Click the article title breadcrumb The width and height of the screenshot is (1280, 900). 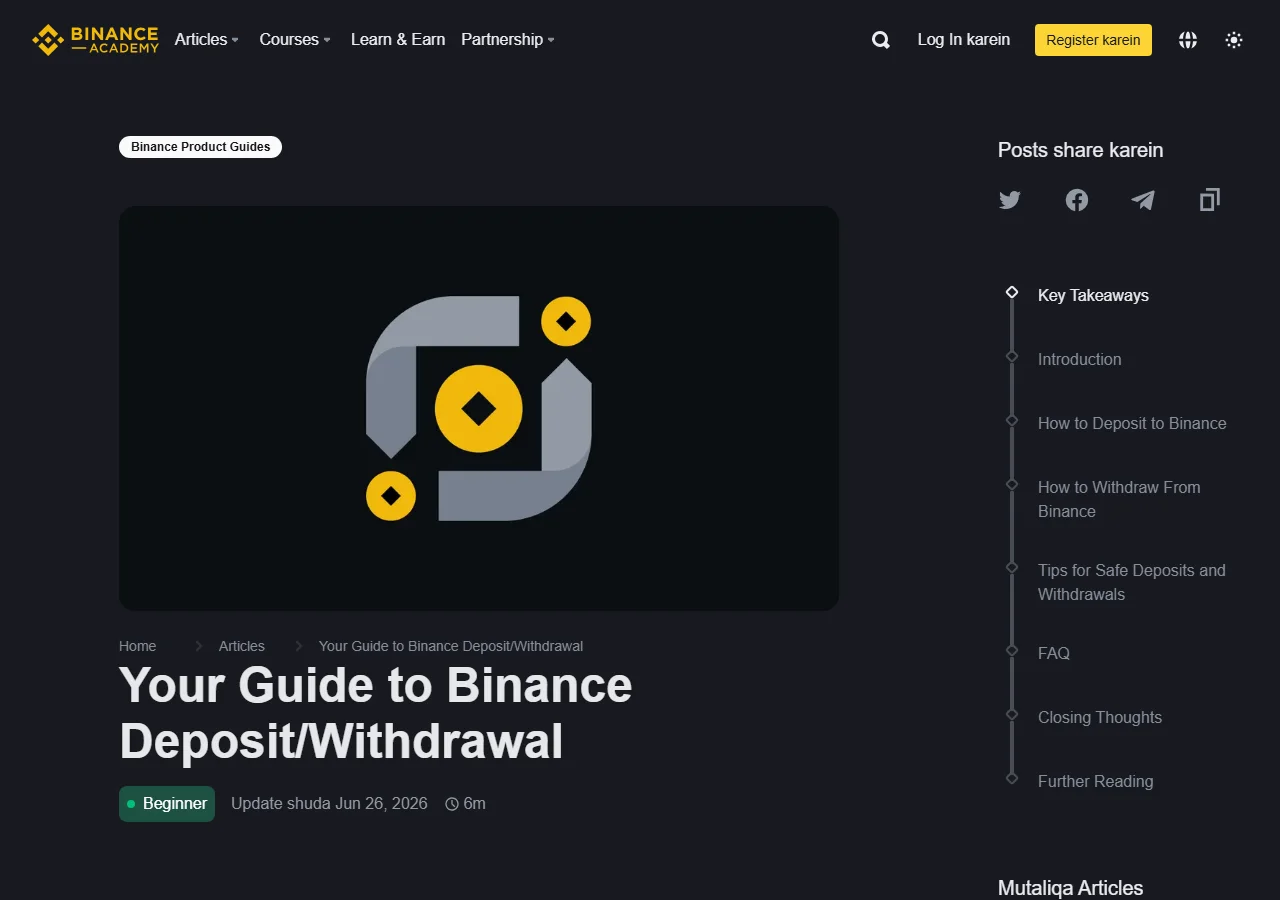click(451, 646)
